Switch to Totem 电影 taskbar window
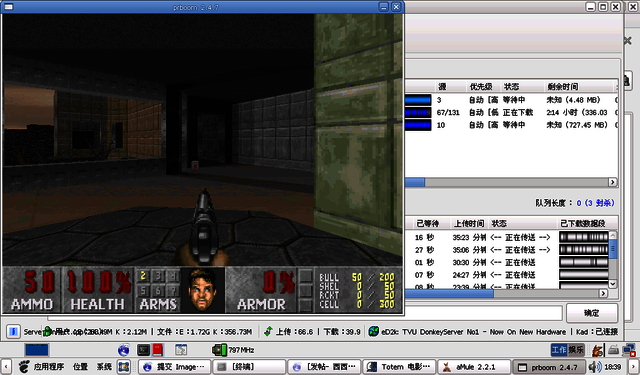Image resolution: width=640 pixels, height=375 pixels. point(399,367)
